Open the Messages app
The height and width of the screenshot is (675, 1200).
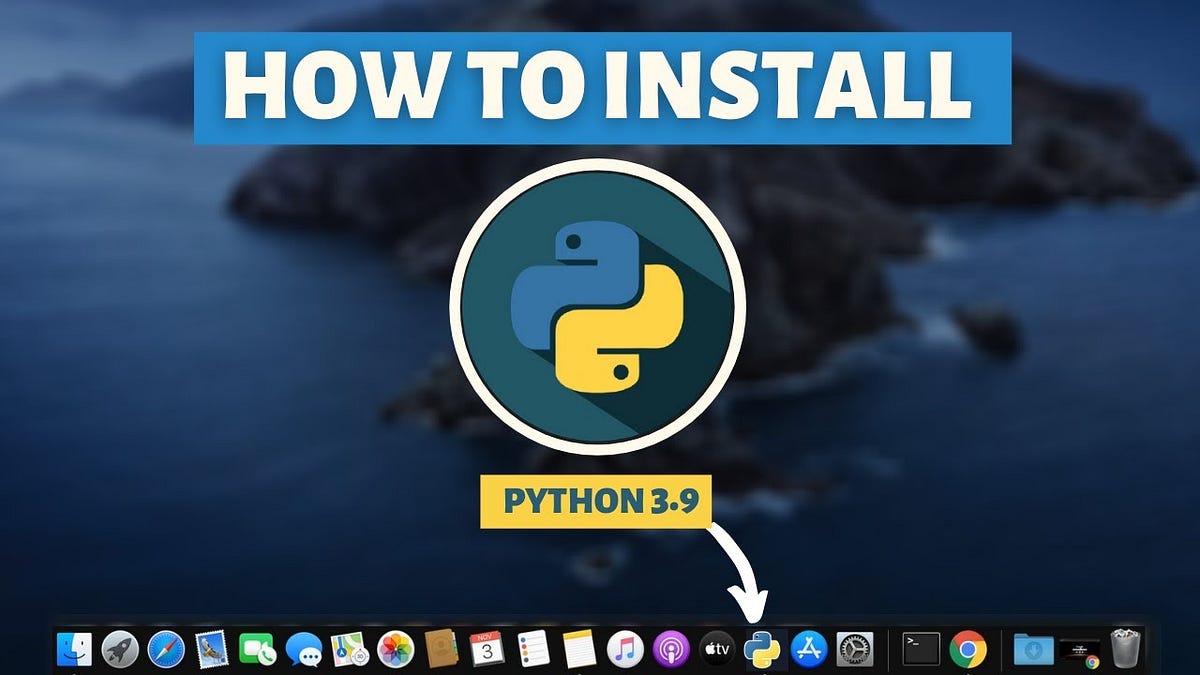click(304, 650)
